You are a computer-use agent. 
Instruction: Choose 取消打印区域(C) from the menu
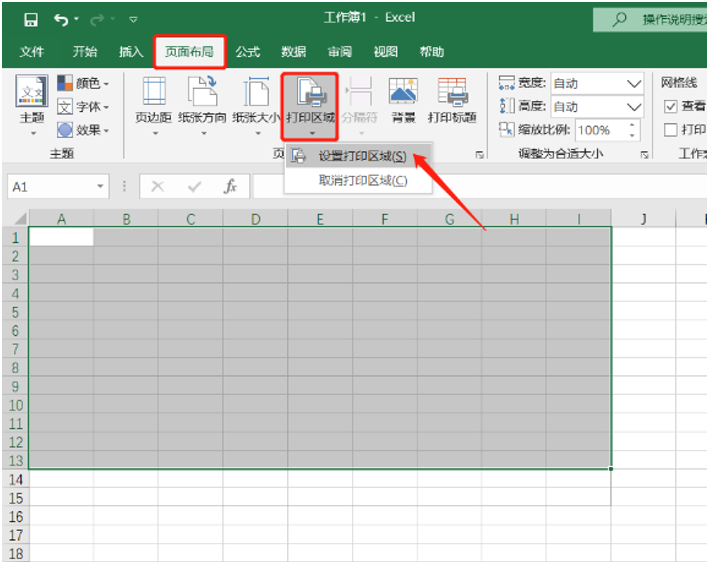358,180
